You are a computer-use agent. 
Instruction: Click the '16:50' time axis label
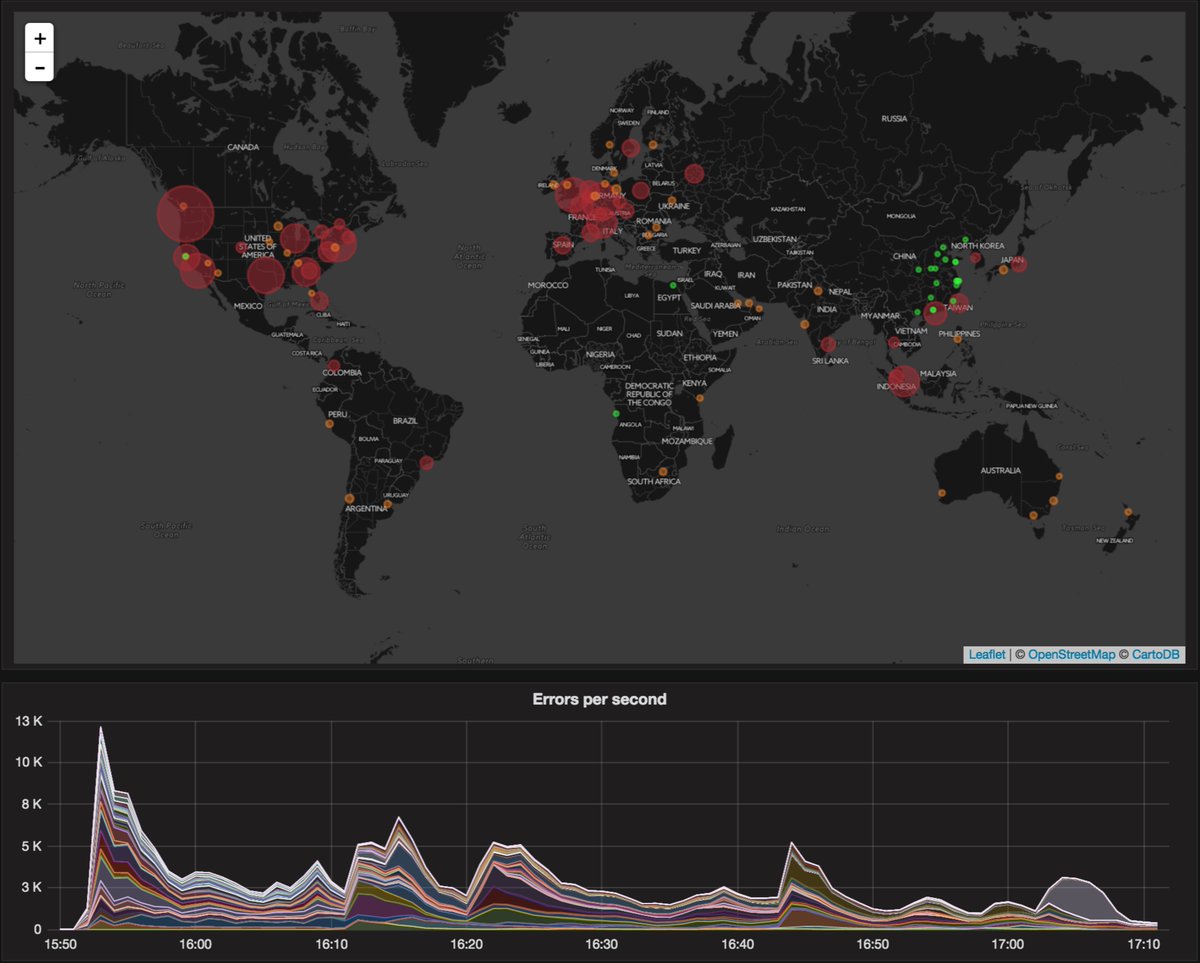873,944
